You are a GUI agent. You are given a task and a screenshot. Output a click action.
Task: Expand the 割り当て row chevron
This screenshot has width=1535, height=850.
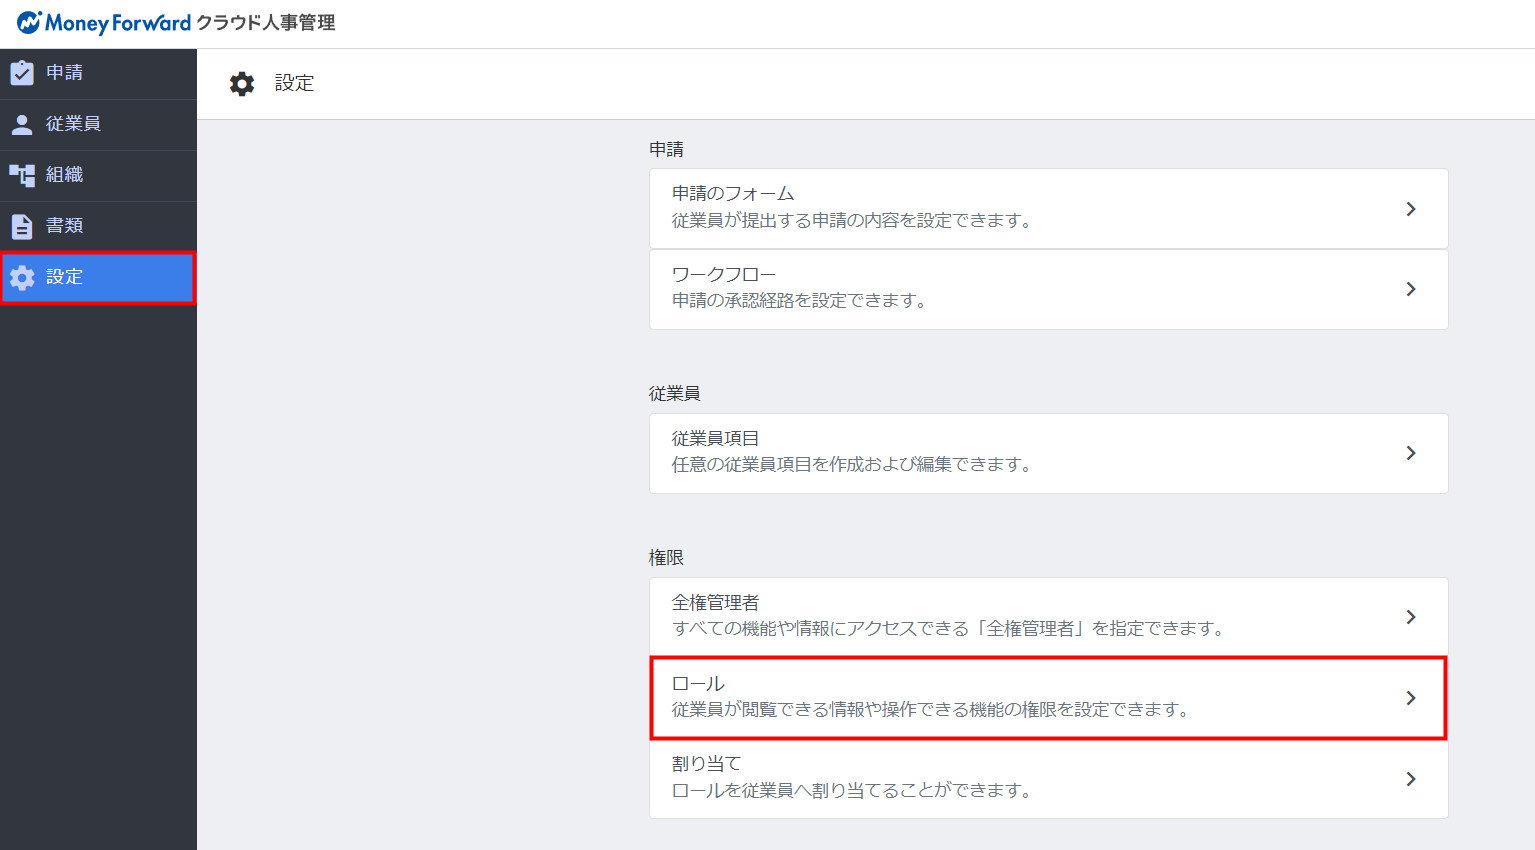[x=1411, y=779]
